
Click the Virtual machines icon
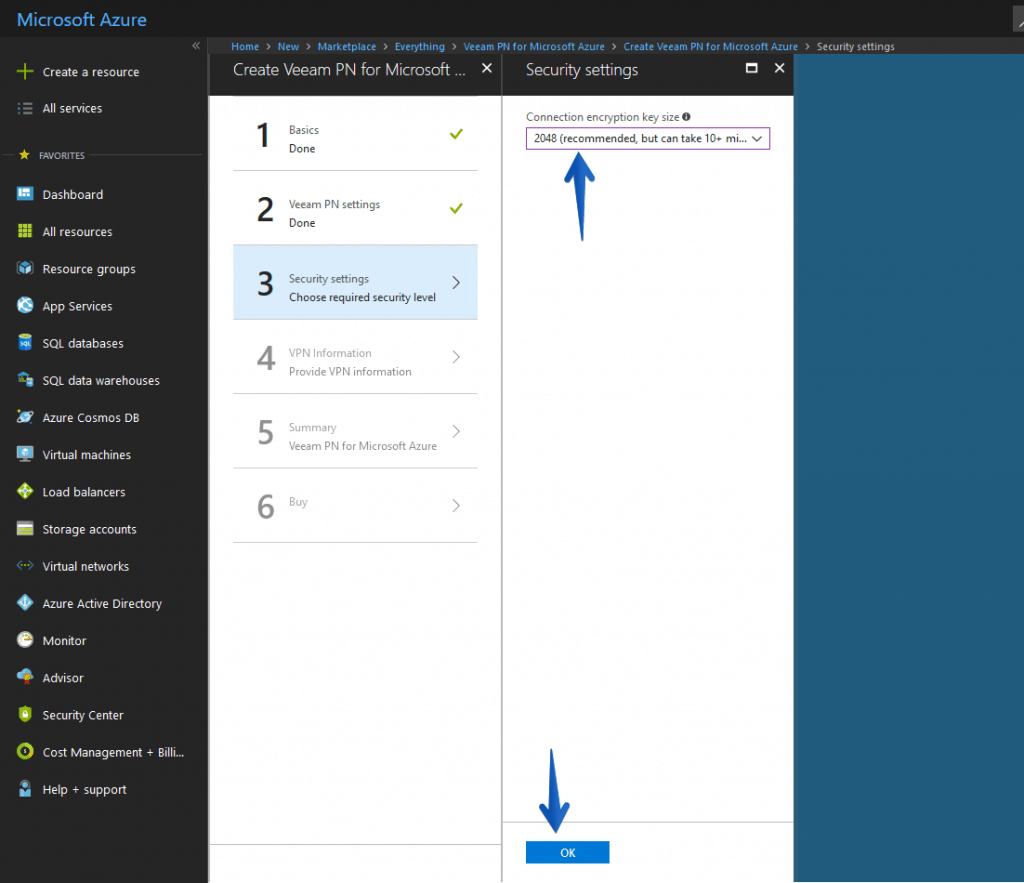25,454
